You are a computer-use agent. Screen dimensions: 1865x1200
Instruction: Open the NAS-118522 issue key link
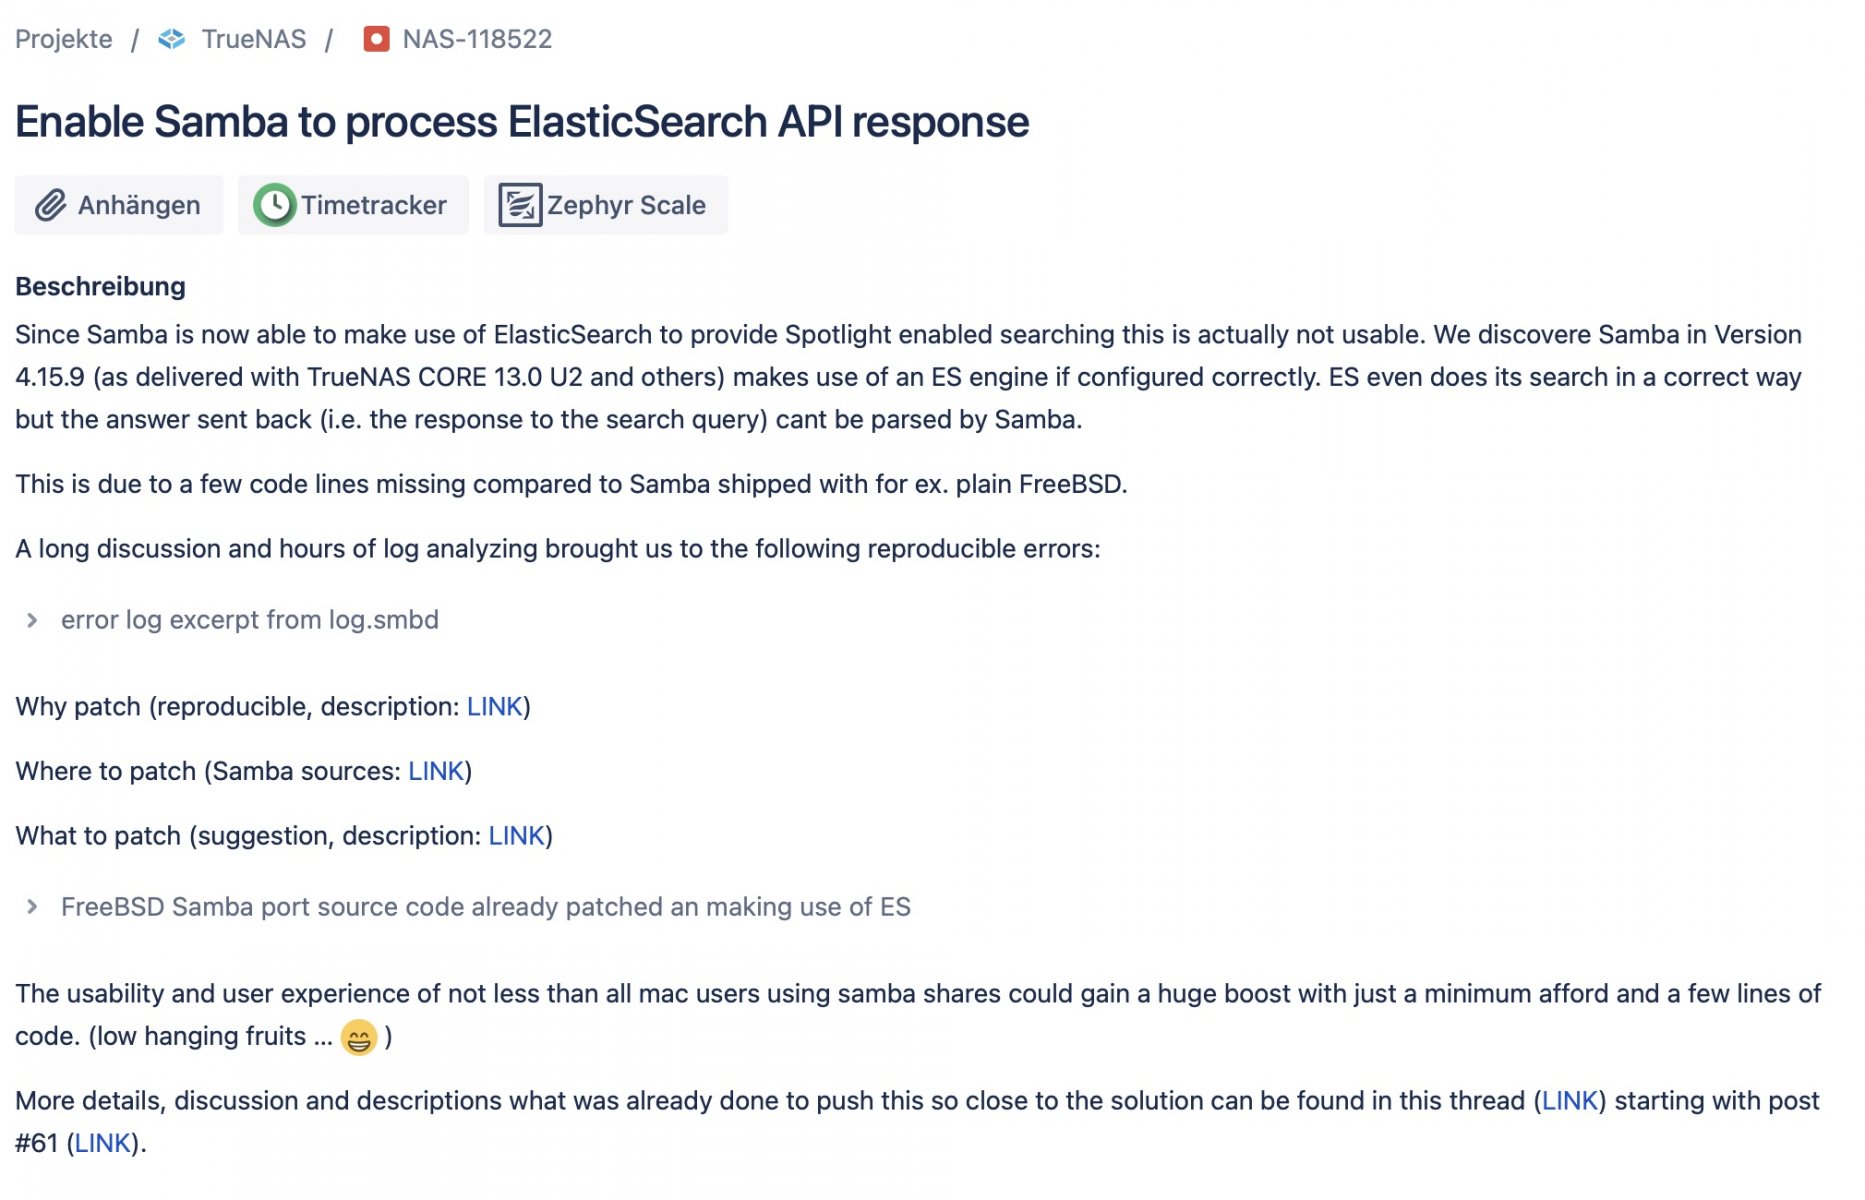point(477,39)
